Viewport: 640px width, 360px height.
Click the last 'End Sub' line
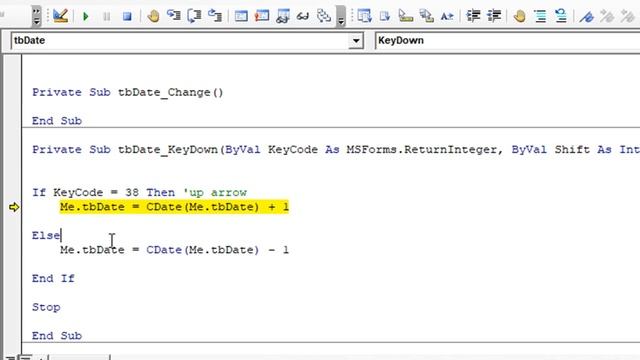(x=57, y=336)
